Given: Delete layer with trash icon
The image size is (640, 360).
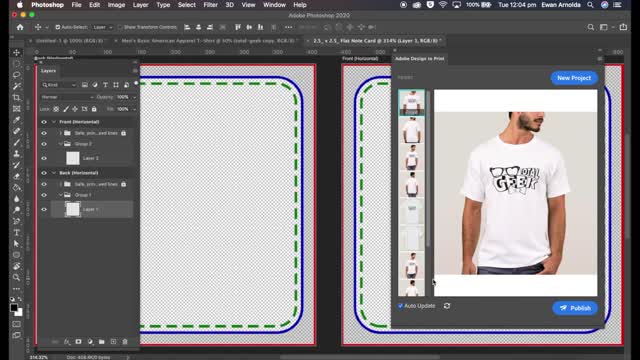Looking at the screenshot, I should click(125, 342).
